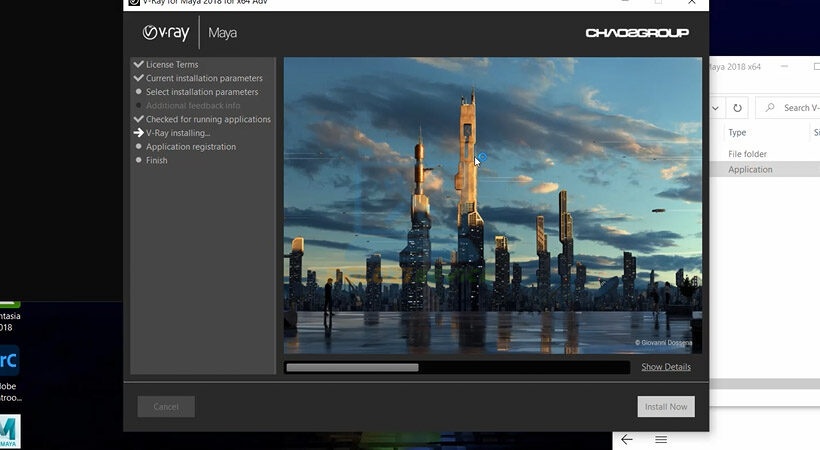The height and width of the screenshot is (450, 820).
Task: Click the Show Details link
Action: [666, 367]
